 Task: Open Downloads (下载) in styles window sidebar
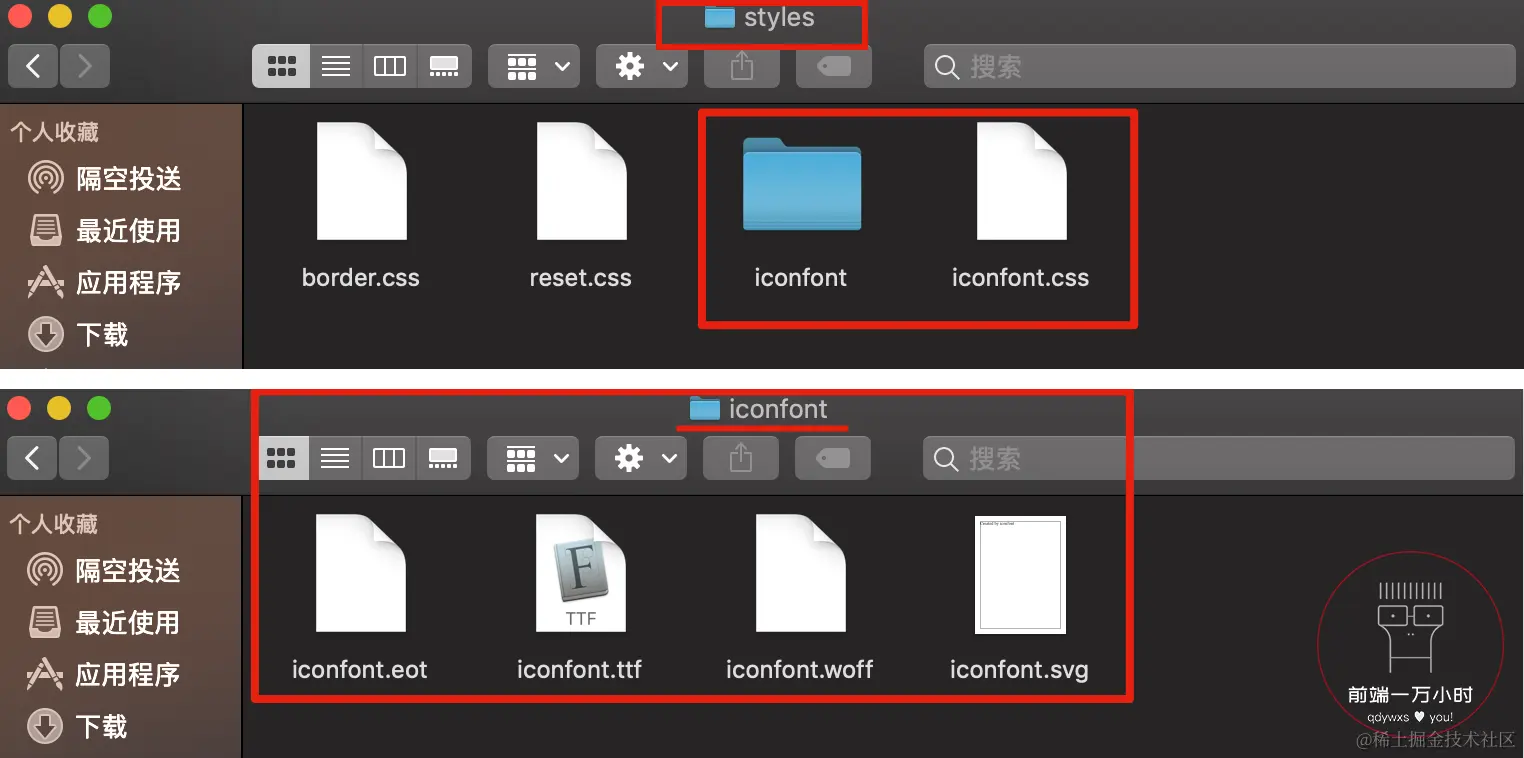[80, 334]
